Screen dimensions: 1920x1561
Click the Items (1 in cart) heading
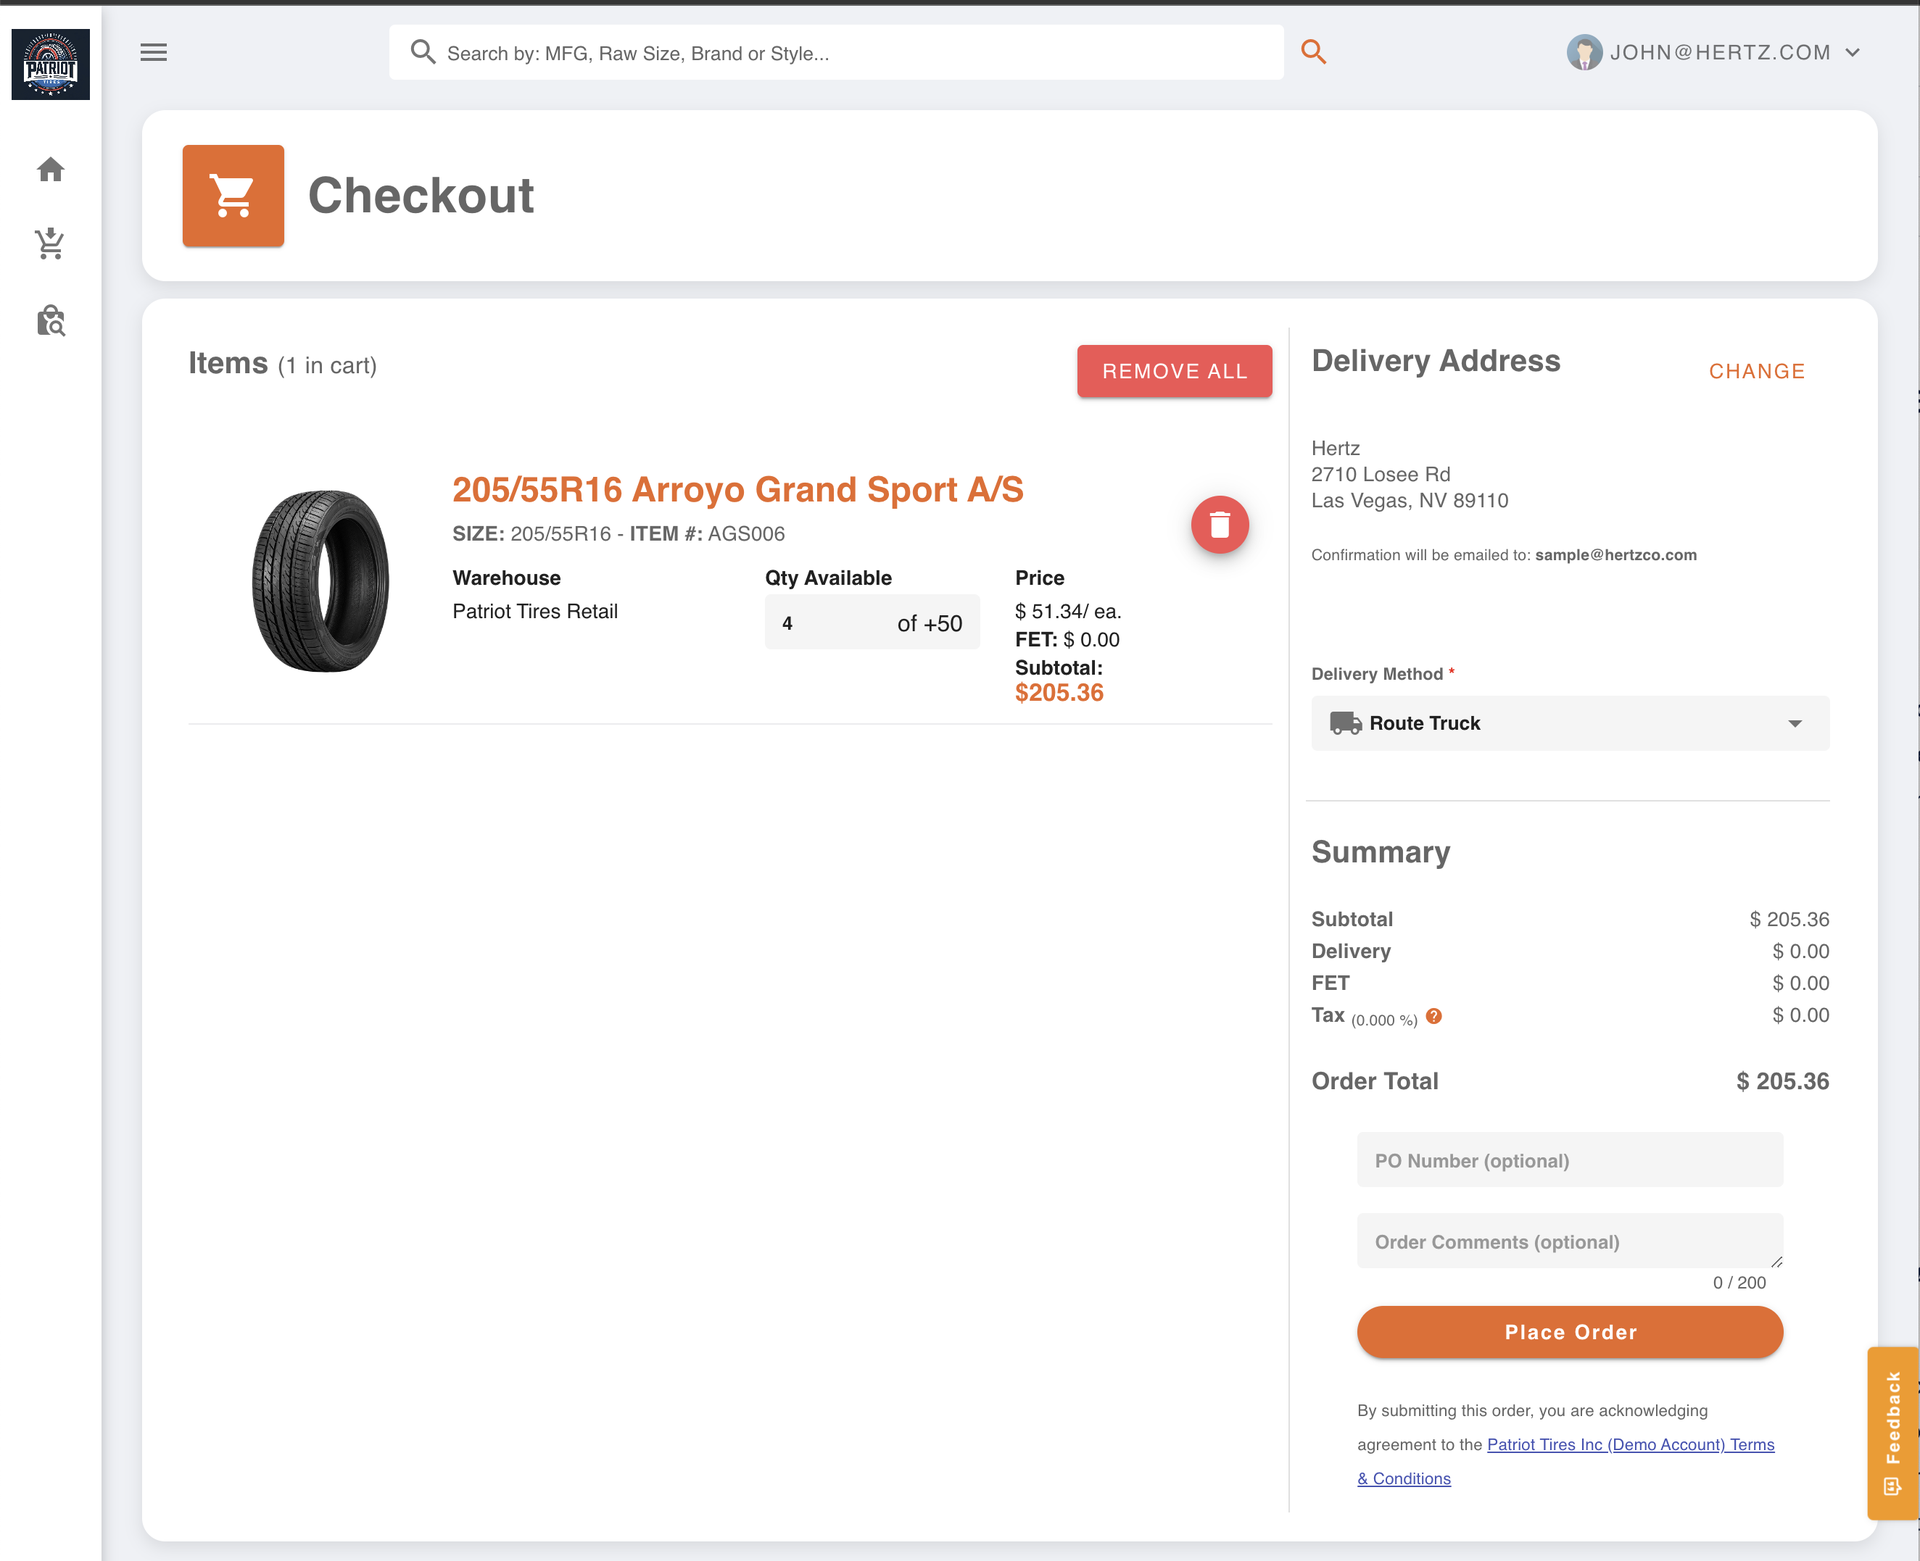(283, 363)
